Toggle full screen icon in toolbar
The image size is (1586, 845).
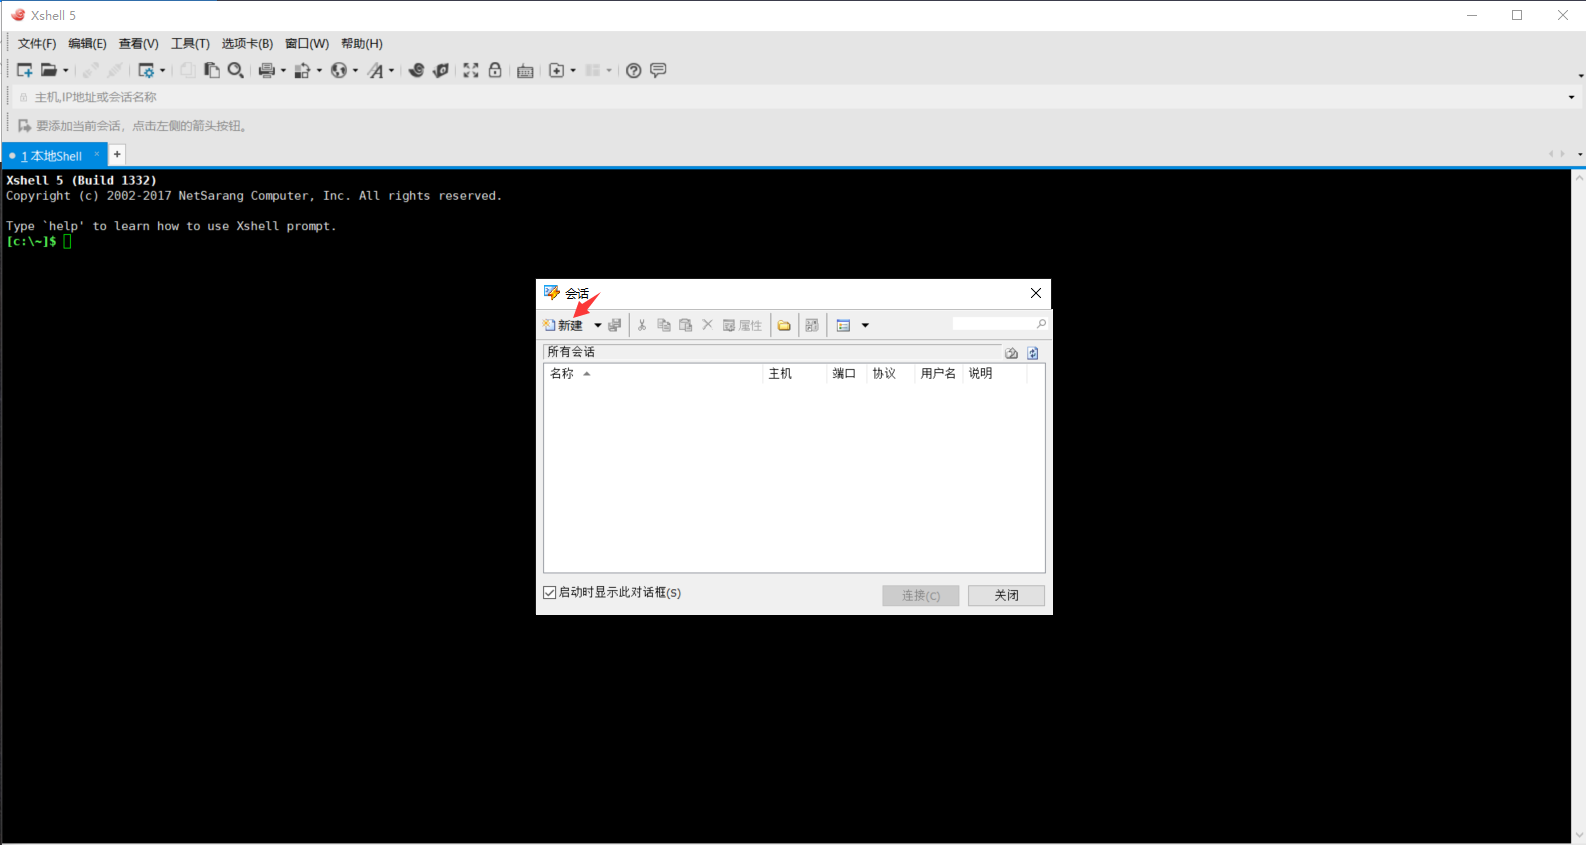tap(471, 70)
